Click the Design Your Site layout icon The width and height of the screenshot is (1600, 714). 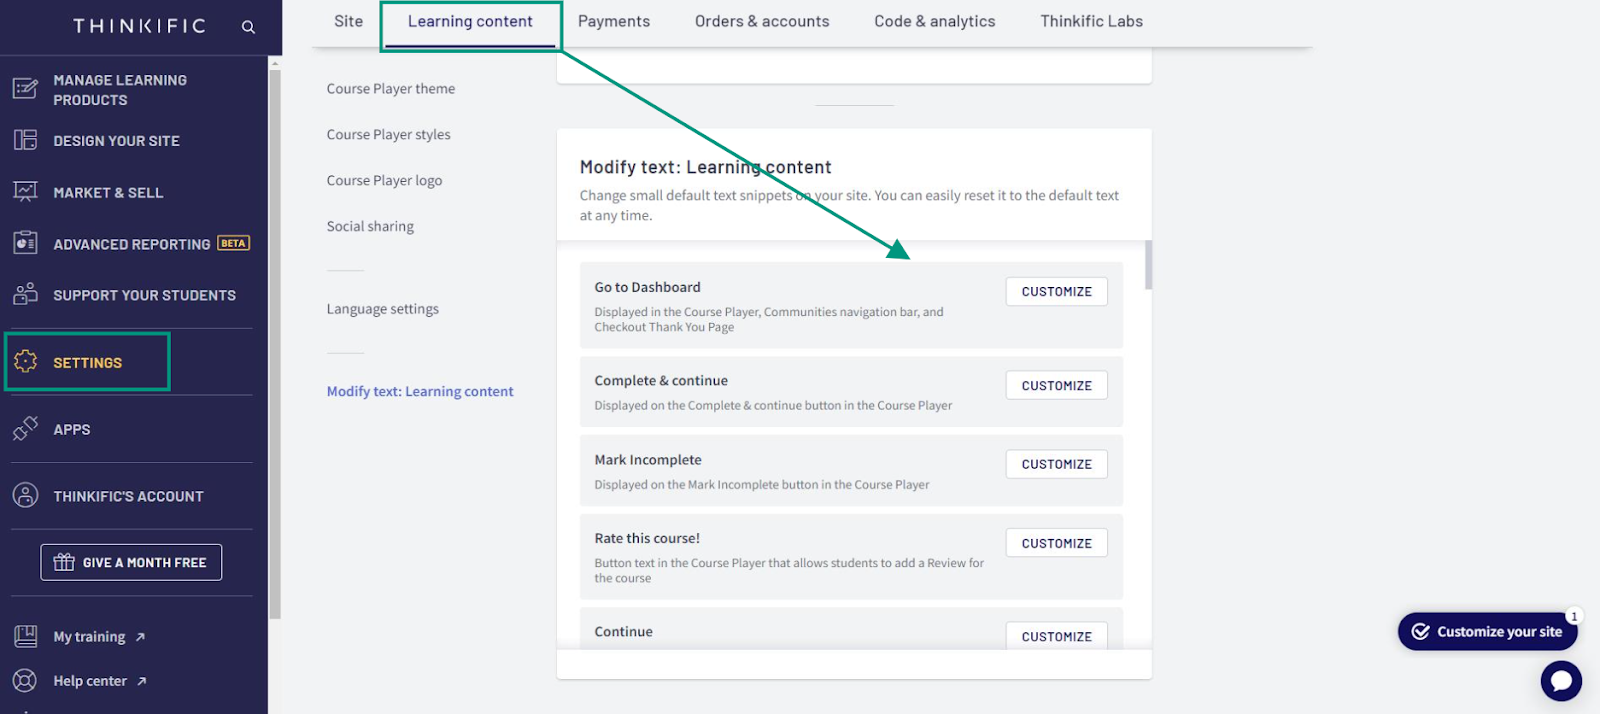pos(25,140)
